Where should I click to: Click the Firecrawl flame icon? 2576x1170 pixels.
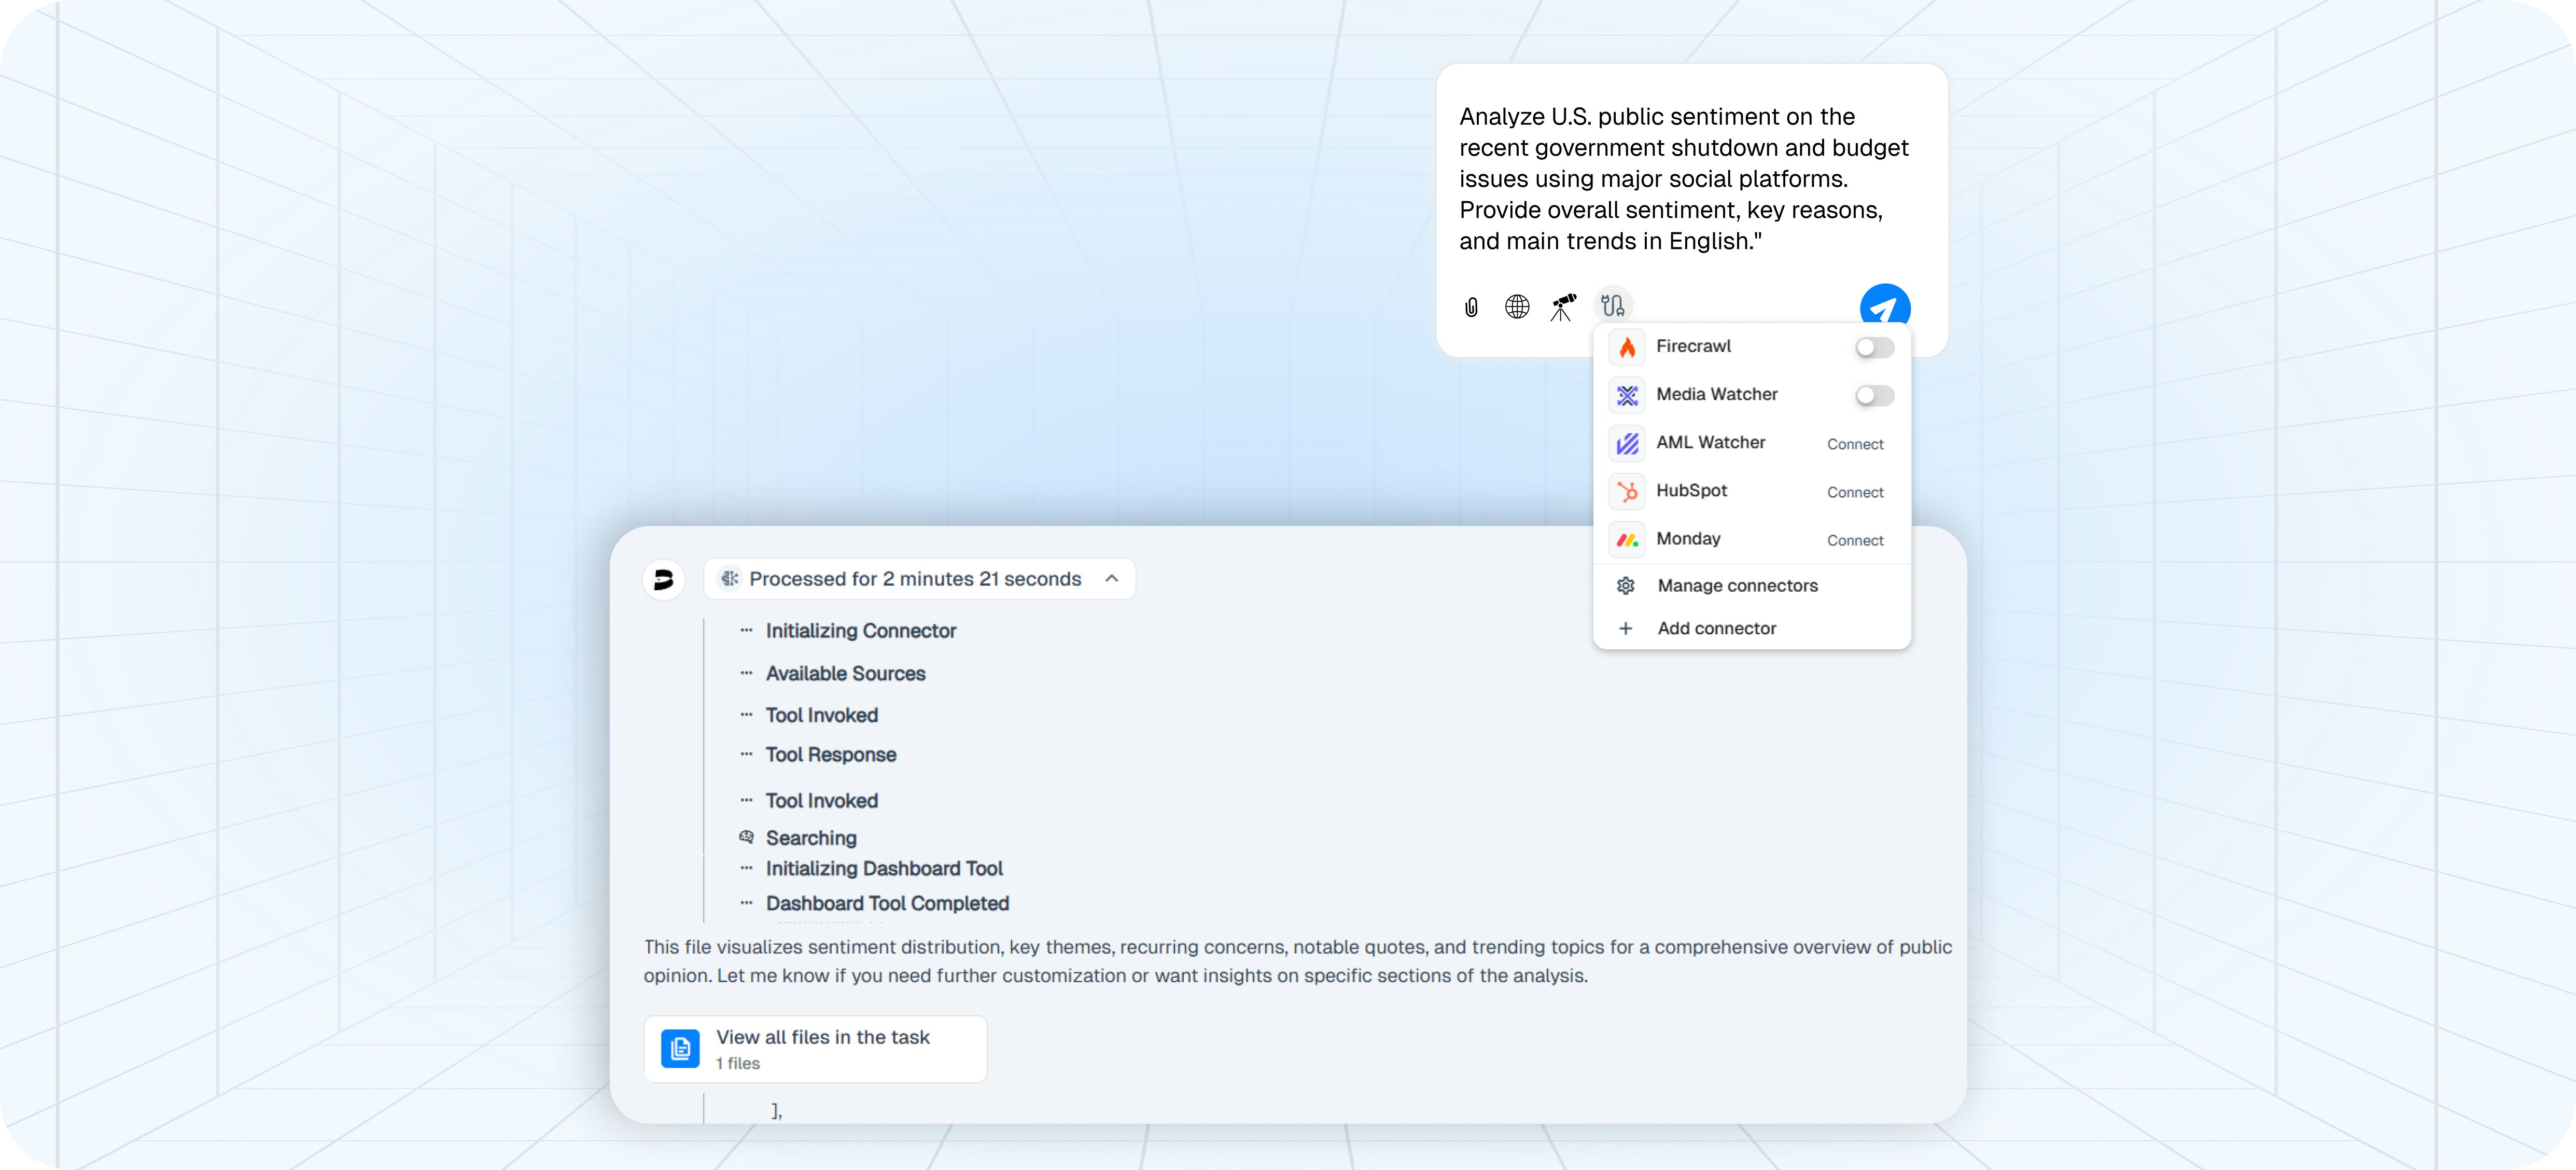point(1627,346)
